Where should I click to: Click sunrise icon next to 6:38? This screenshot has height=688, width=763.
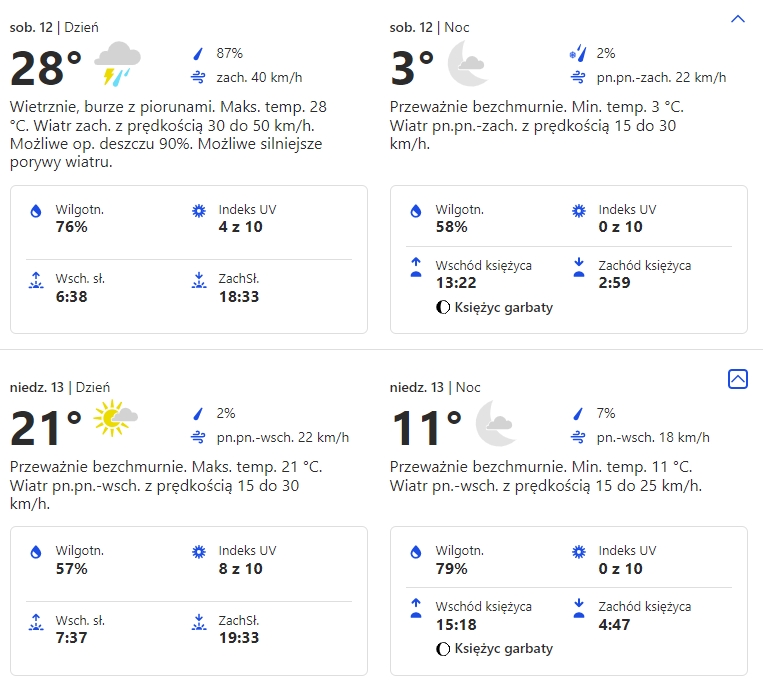37,281
